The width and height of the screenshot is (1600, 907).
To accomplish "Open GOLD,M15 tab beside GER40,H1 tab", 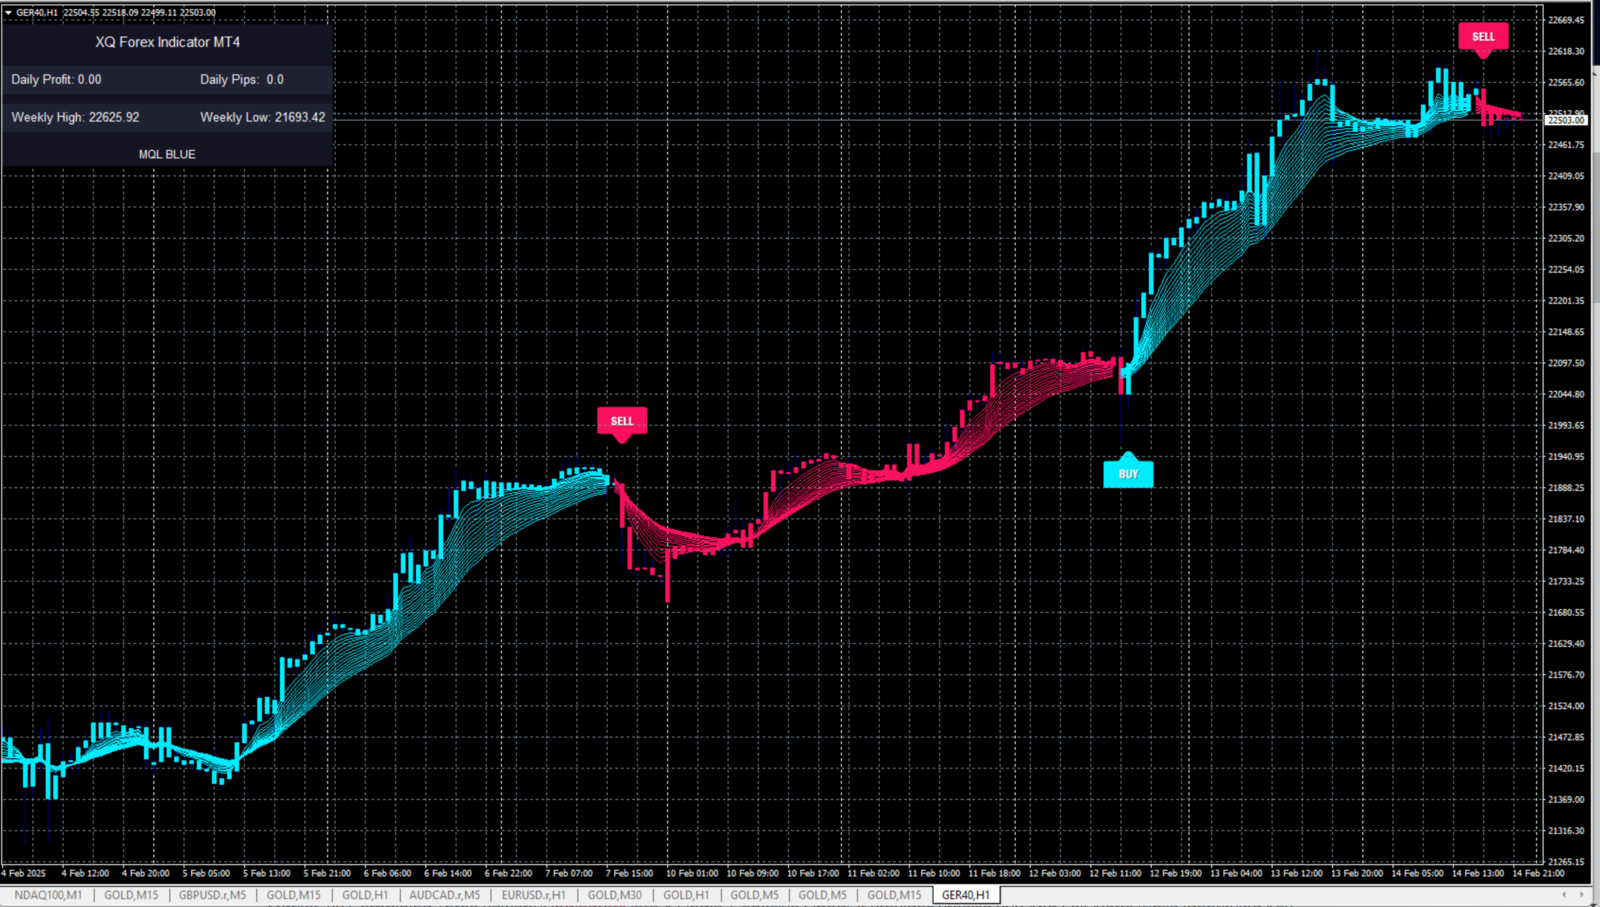I will (894, 895).
